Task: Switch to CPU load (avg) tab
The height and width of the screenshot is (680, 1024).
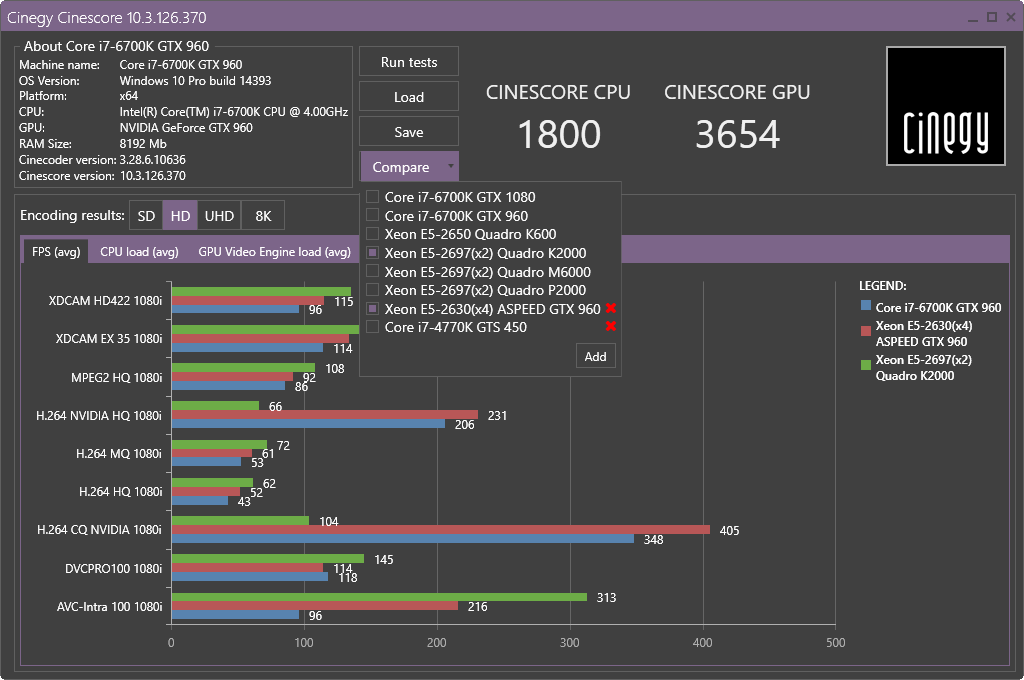Action: 139,251
